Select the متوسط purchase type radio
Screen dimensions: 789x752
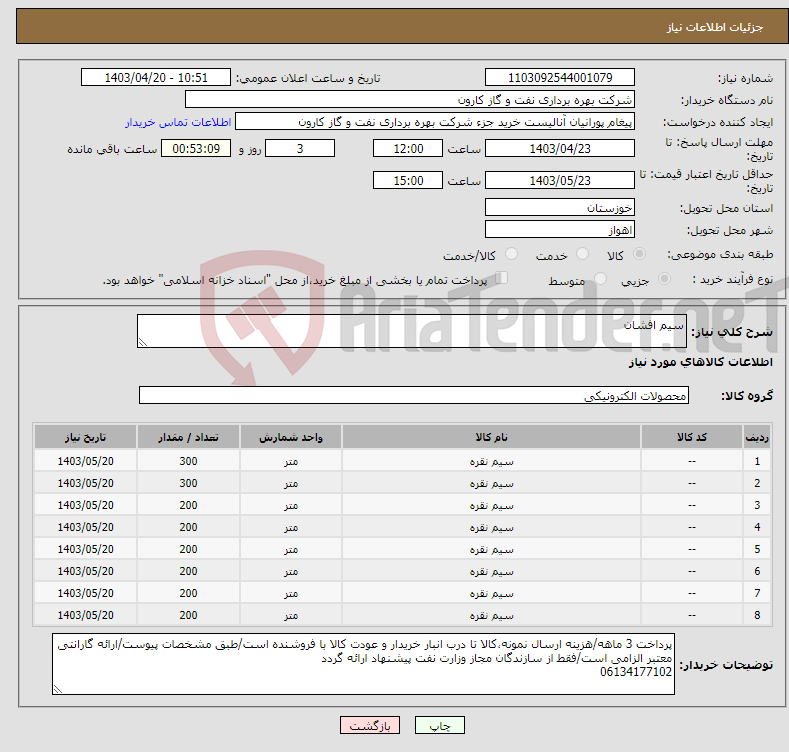point(600,279)
